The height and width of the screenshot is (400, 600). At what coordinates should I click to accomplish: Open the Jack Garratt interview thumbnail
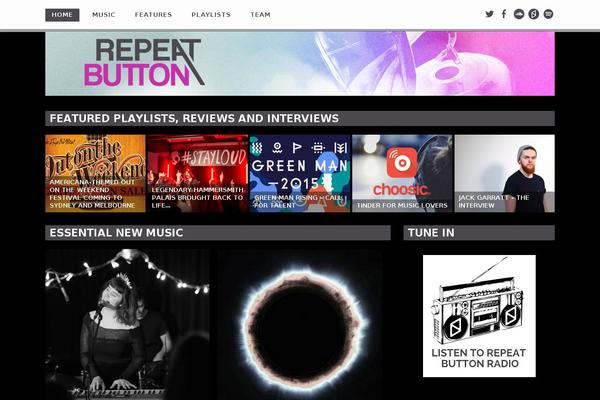tap(504, 173)
